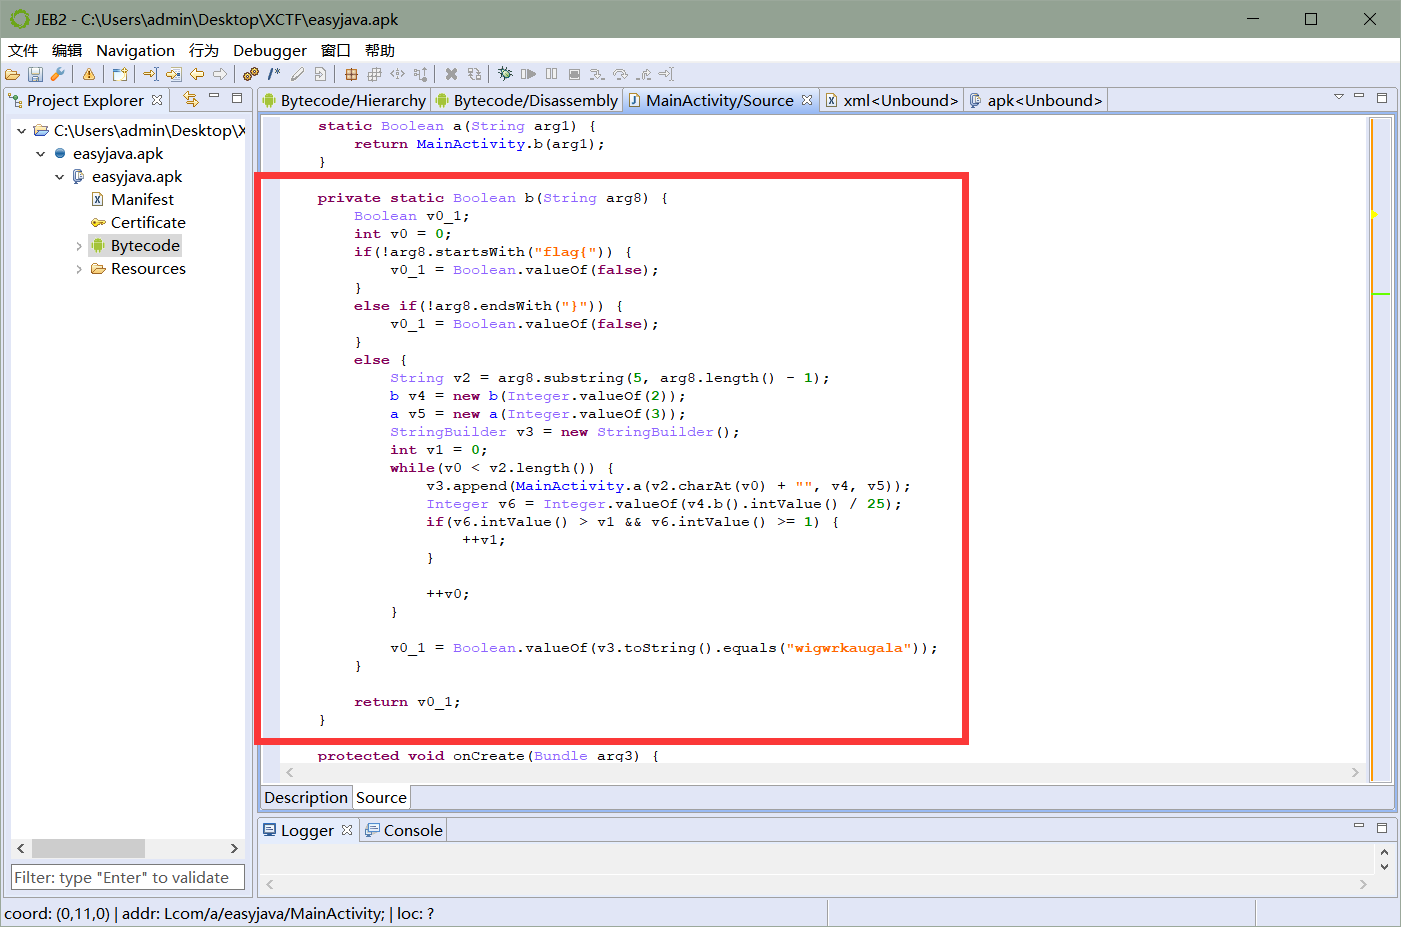Click the create package document icon
Screen dimensions: 1401x927
(x=320, y=74)
